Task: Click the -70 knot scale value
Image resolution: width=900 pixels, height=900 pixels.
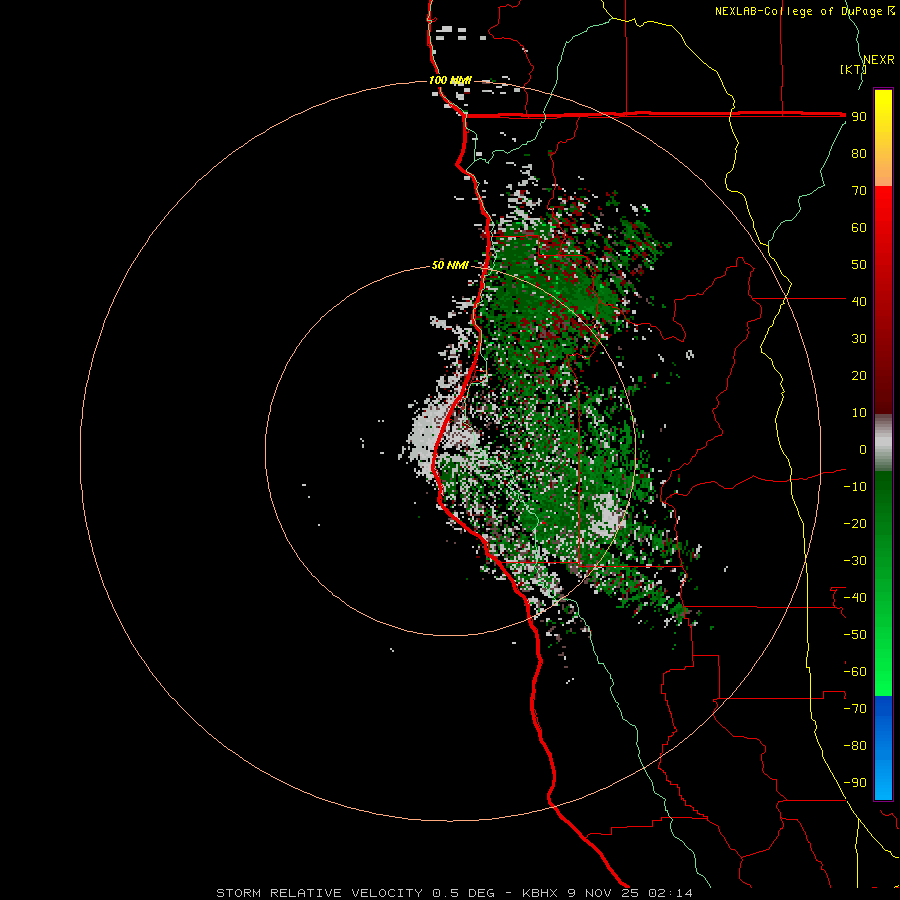Action: coord(855,709)
